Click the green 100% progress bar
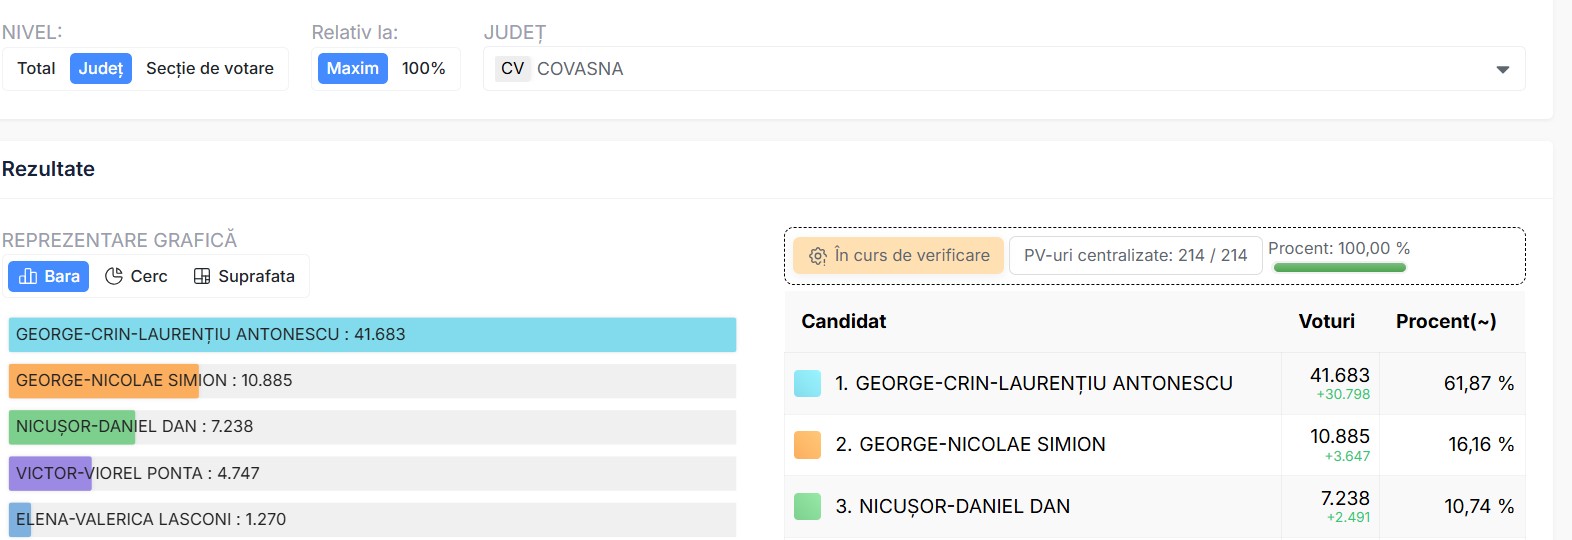Image resolution: width=1572 pixels, height=540 pixels. pos(1339,267)
